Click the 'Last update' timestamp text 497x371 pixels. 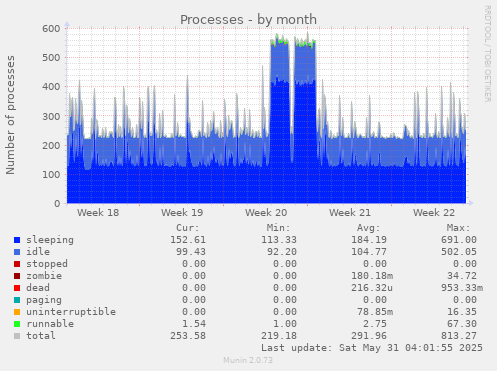point(372,348)
